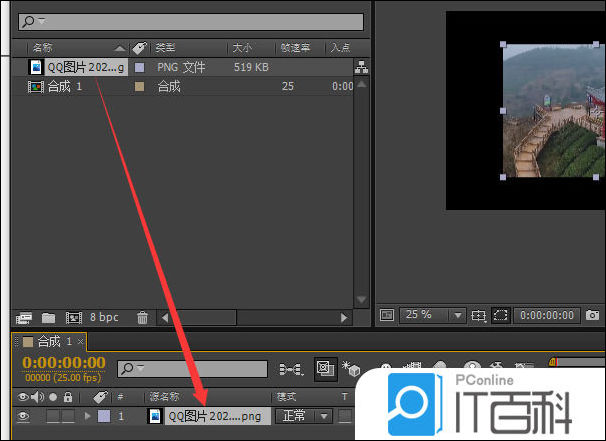Delete selected item with the trash icon
Screen dimensions: 606x441
(142, 318)
